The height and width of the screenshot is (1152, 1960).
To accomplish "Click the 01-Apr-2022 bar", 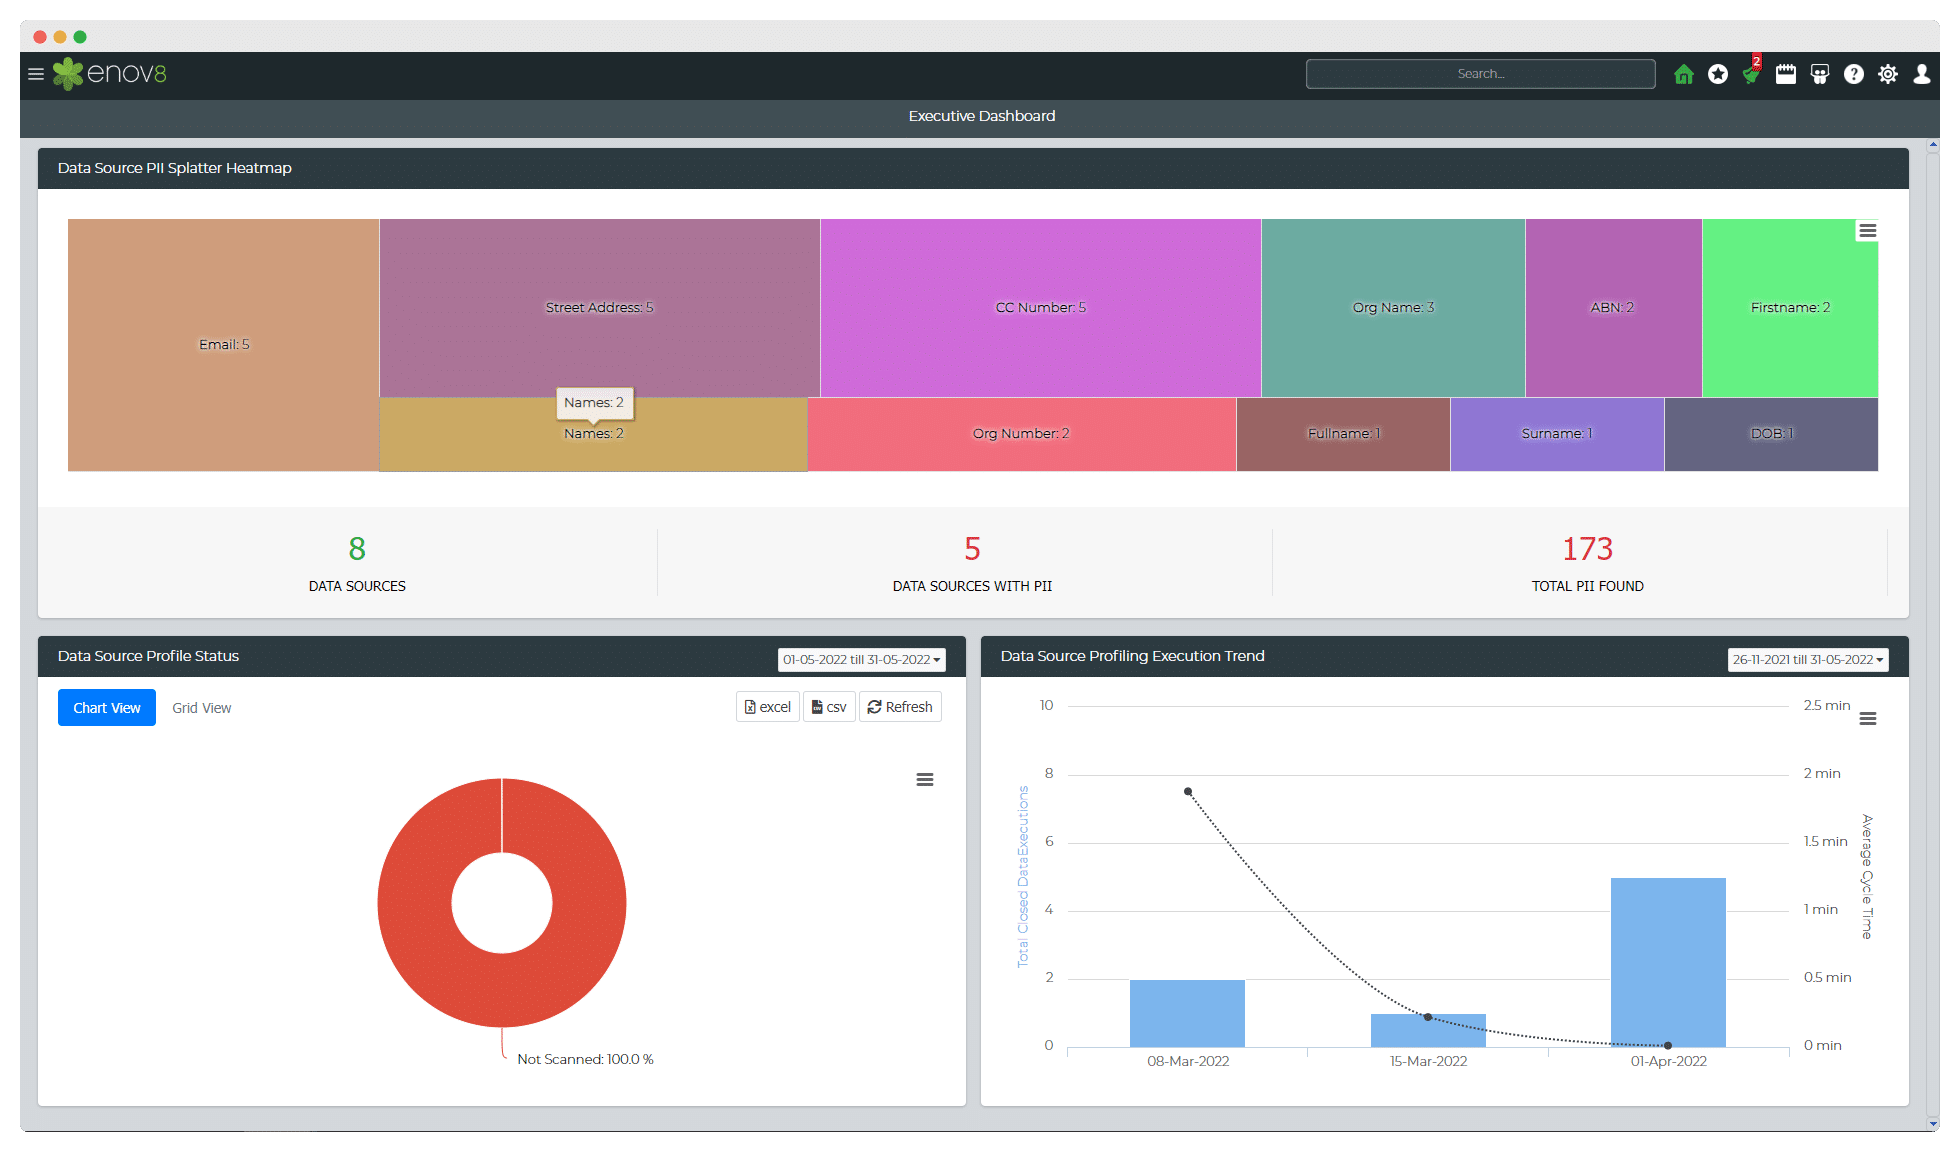I will 1668,962.
